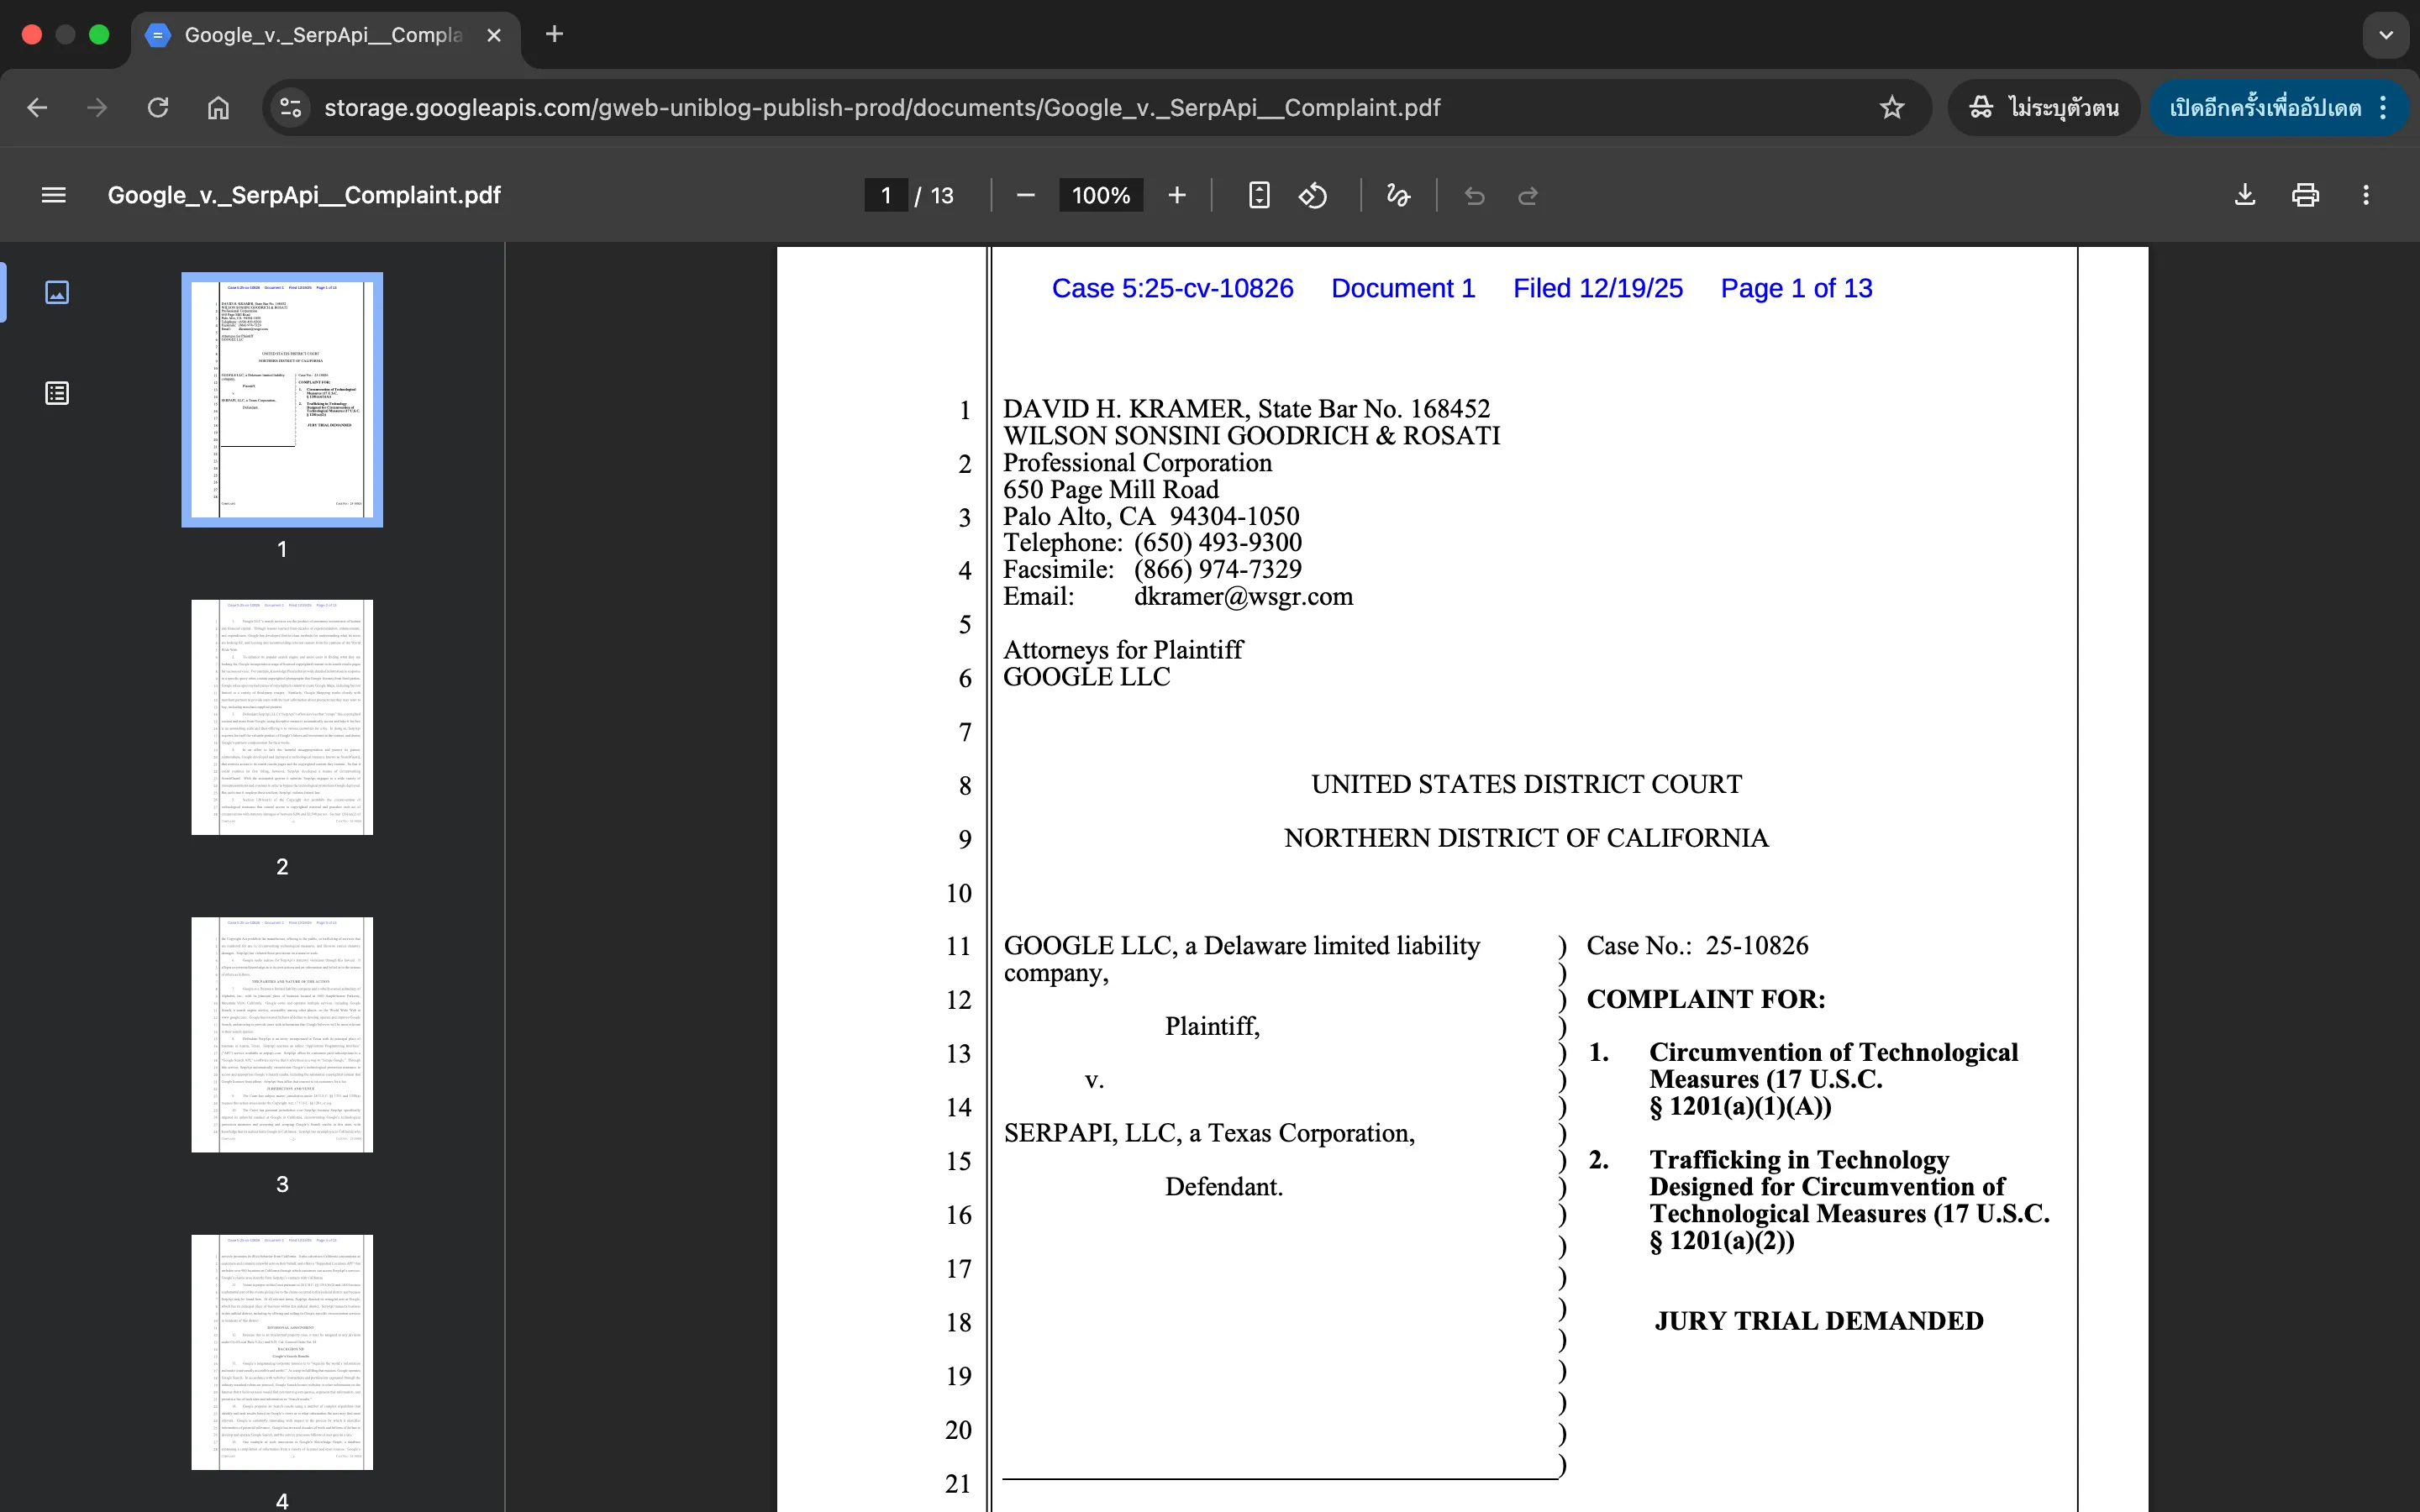Click the Fit to page icon
This screenshot has height=1512, width=2420.
pos(1259,195)
